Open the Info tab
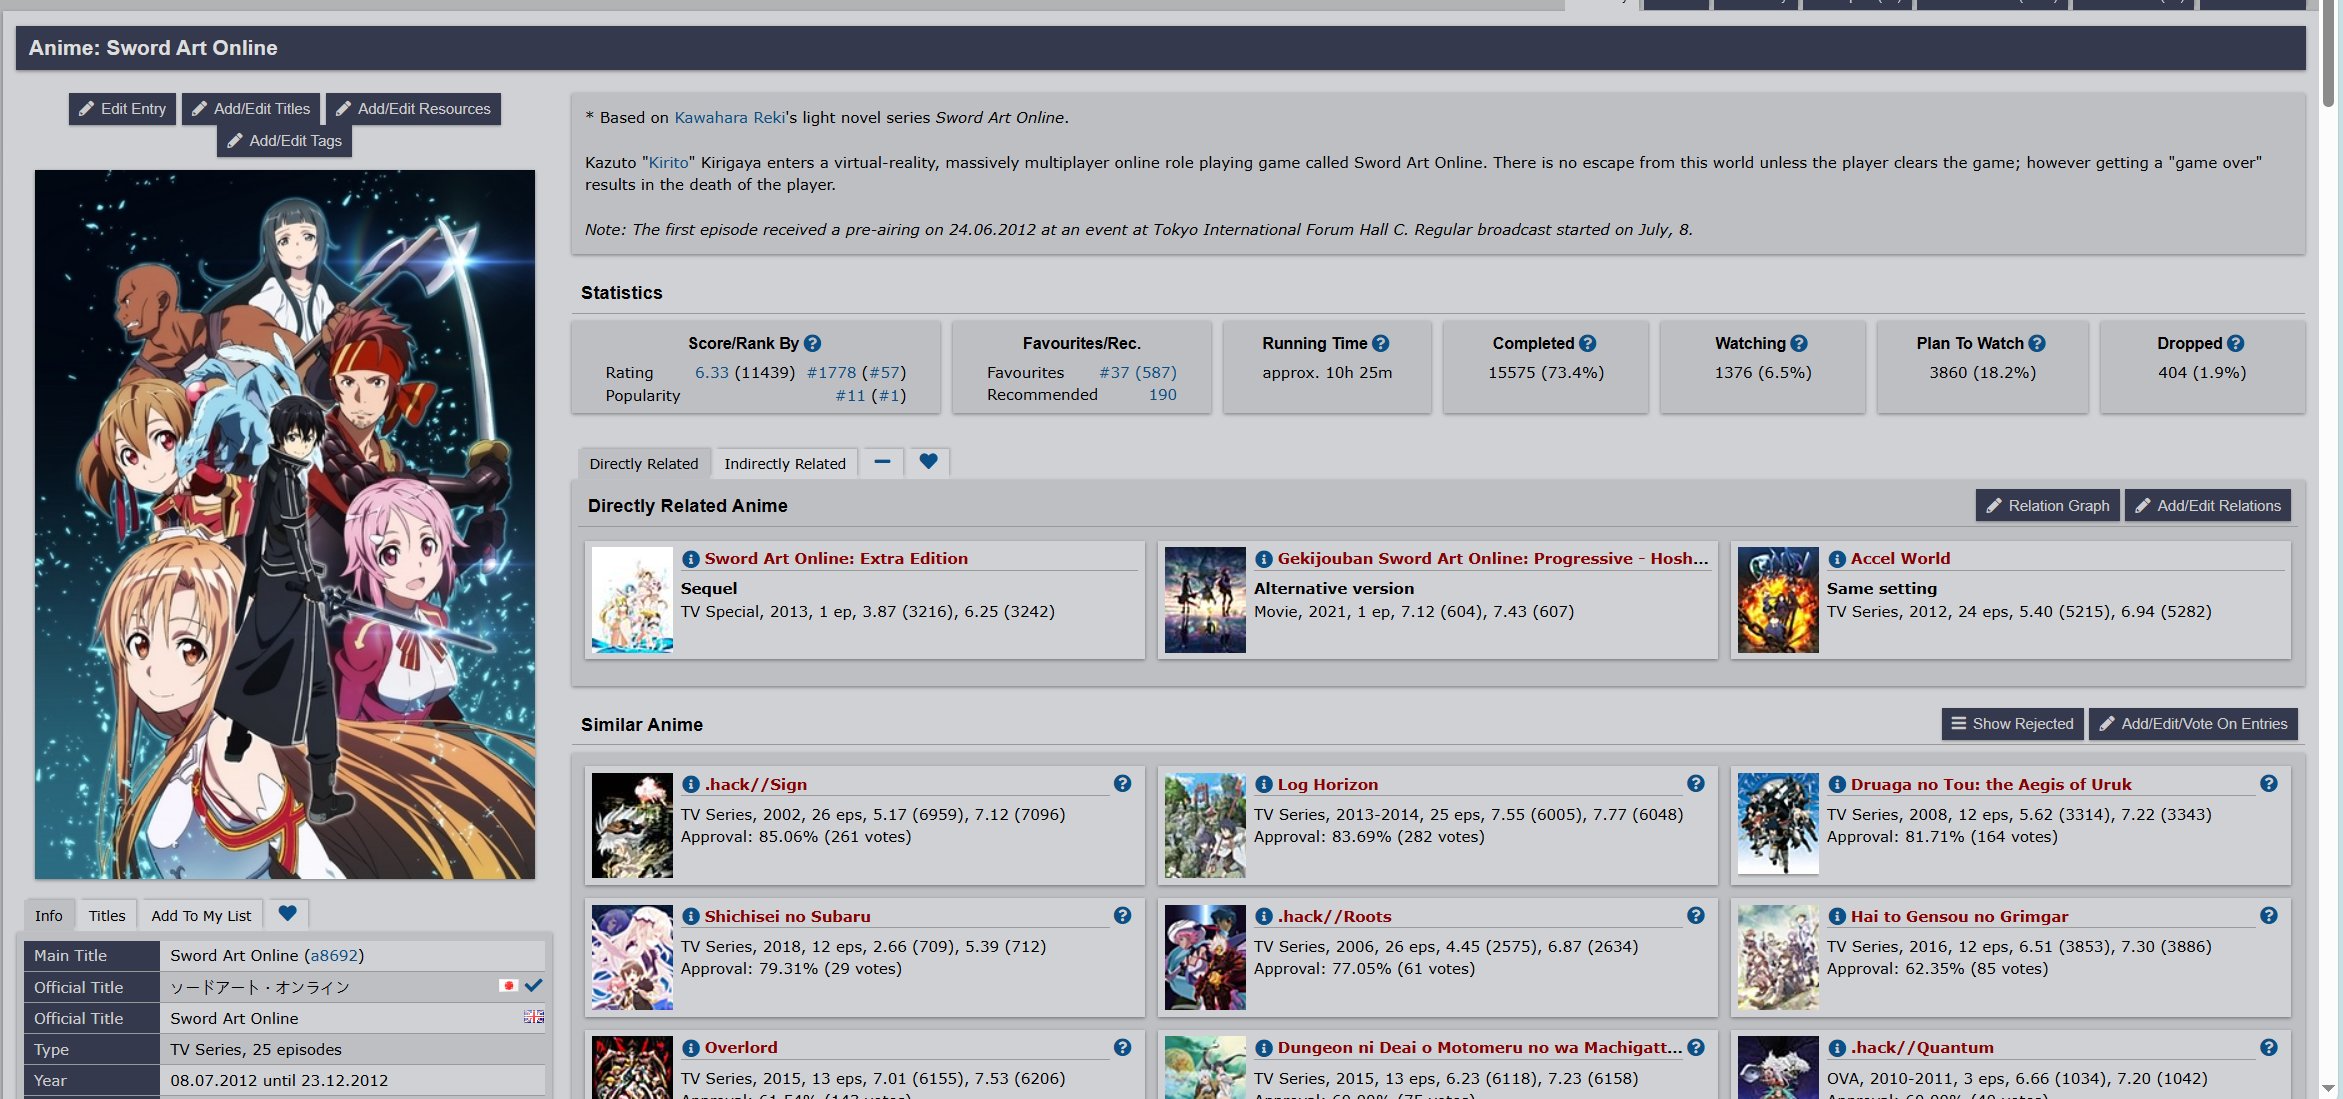Screen dimensions: 2343x1099 (x=48, y=915)
